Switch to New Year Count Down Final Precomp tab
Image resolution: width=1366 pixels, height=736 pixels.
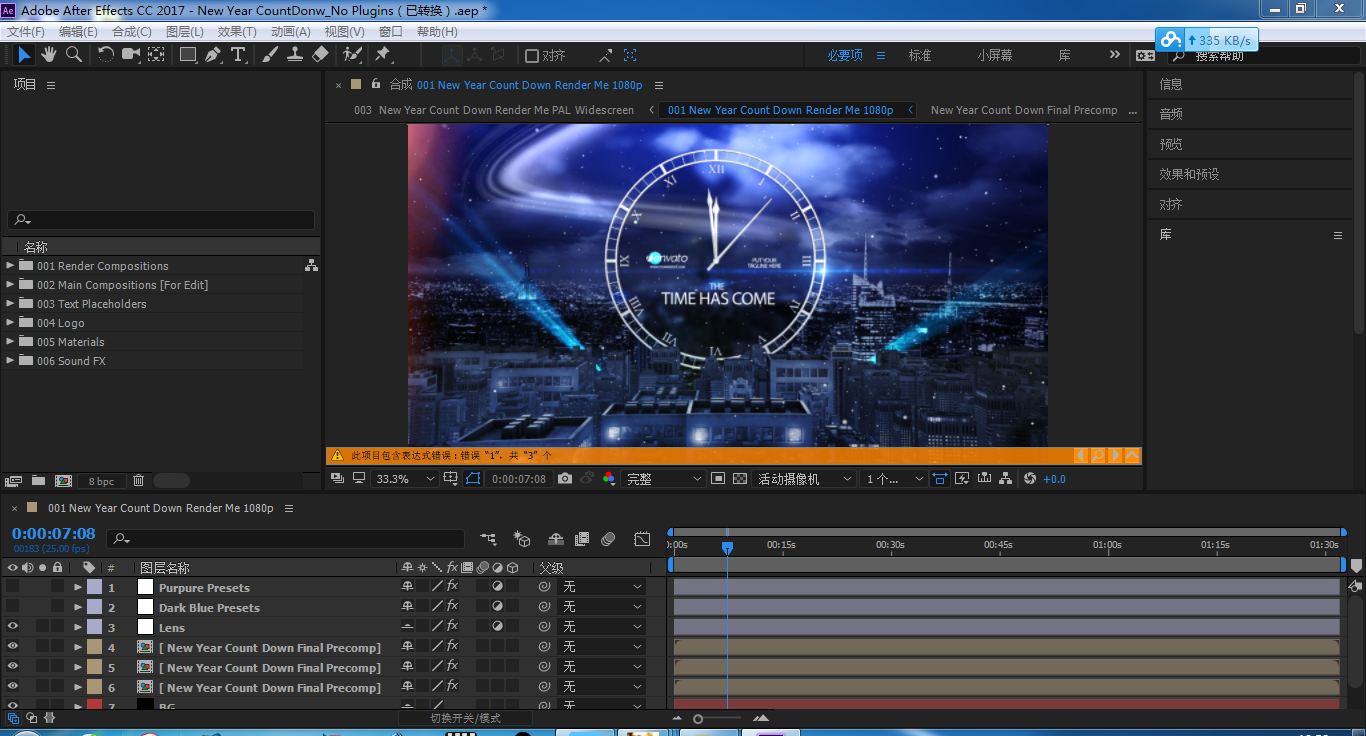click(1024, 110)
